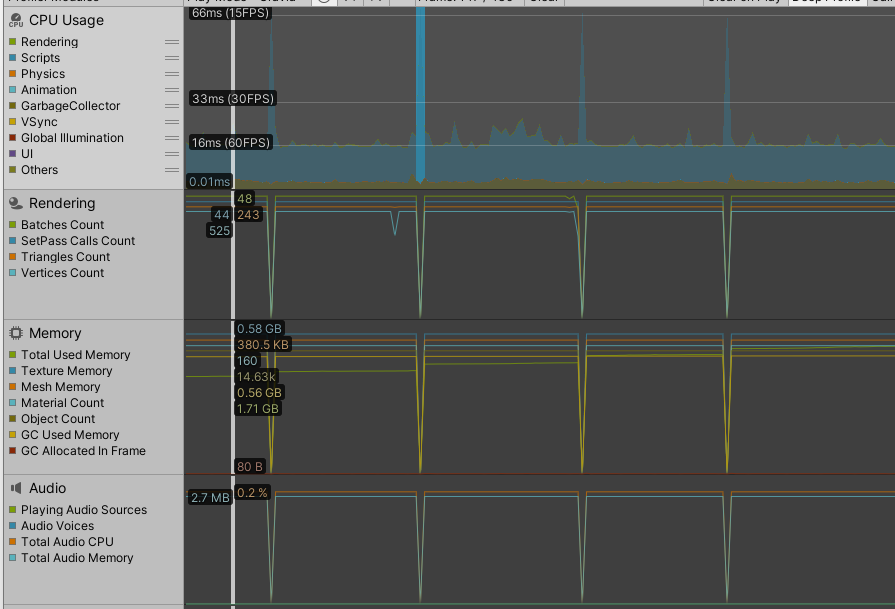The height and width of the screenshot is (609, 895).
Task: Click the white frame marker line
Action: point(232,300)
